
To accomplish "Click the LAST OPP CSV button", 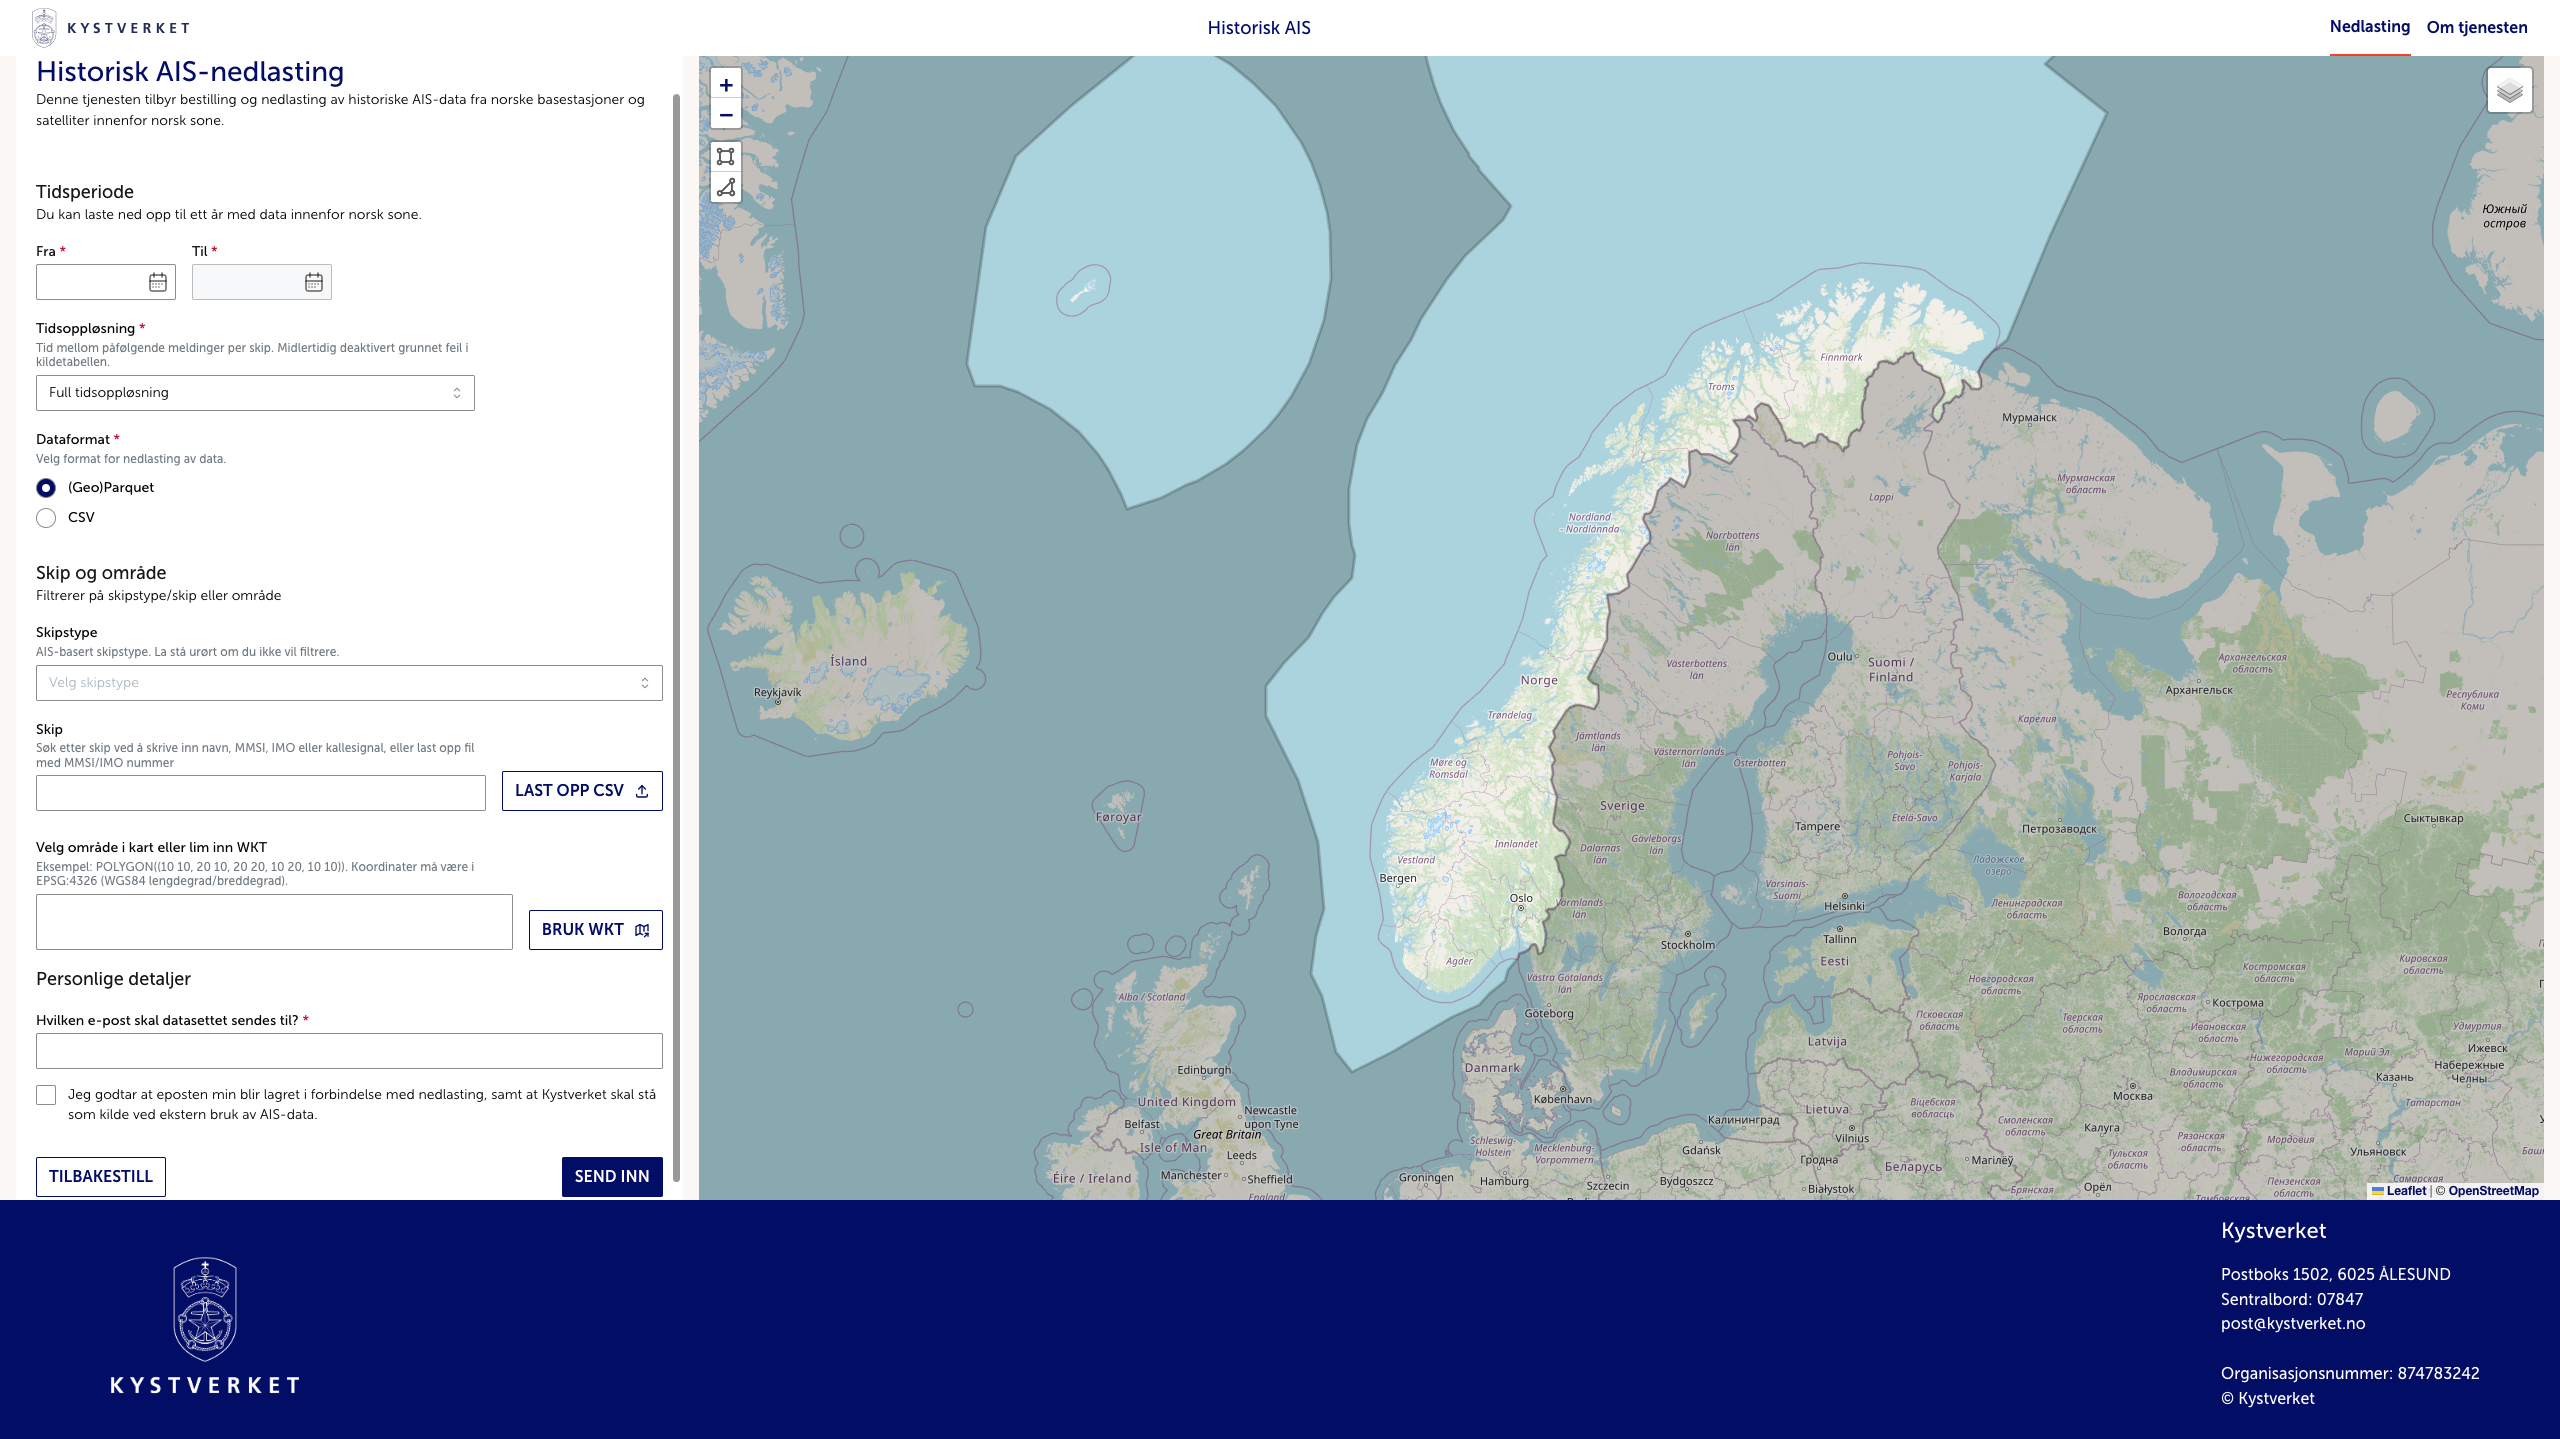I will click(582, 791).
